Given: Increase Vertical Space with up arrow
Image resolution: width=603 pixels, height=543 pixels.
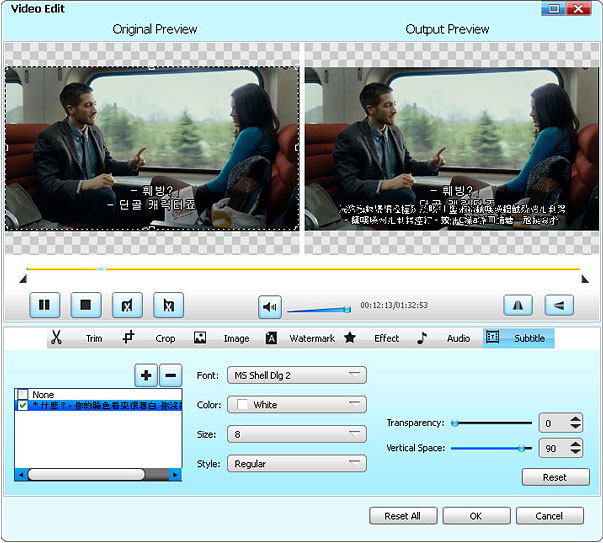Looking at the screenshot, I should (x=575, y=444).
